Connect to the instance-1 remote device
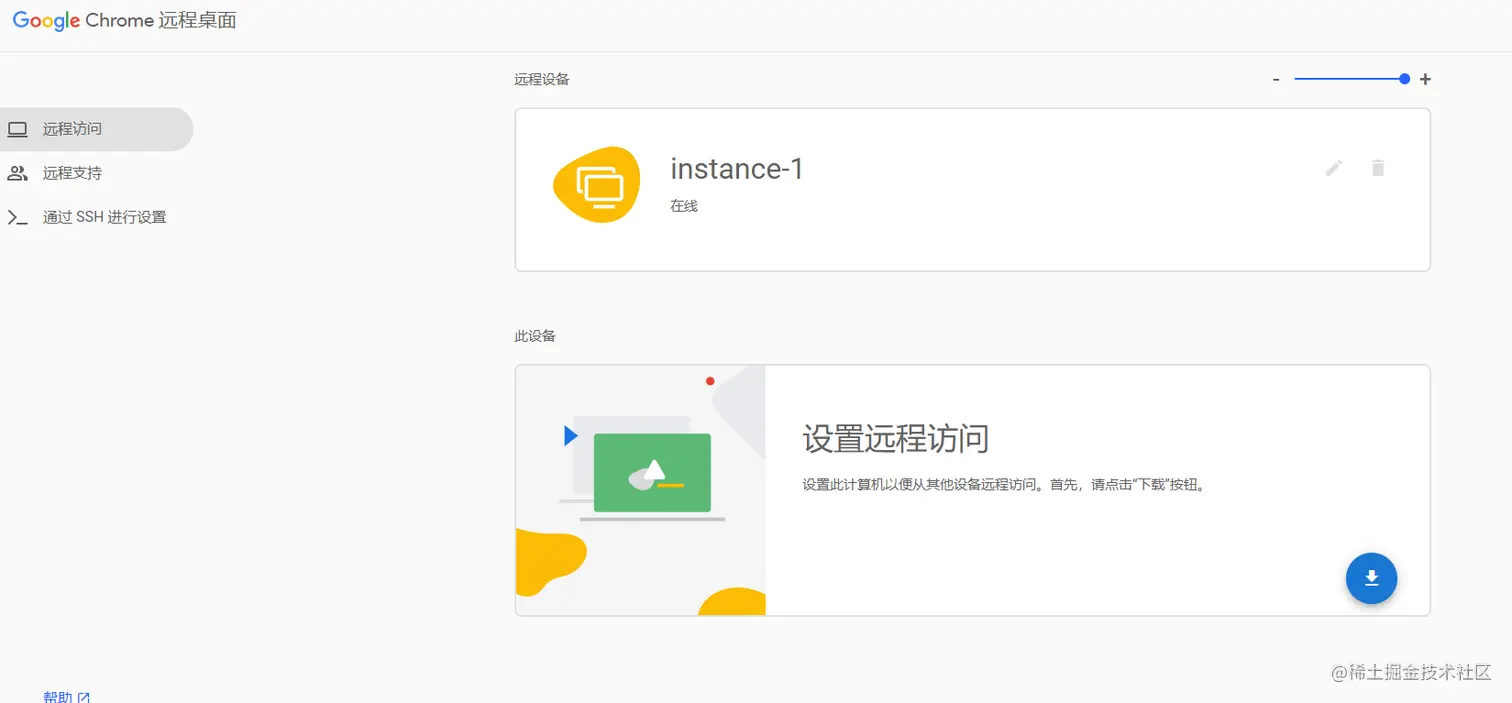Image resolution: width=1512 pixels, height=703 pixels. tap(972, 190)
